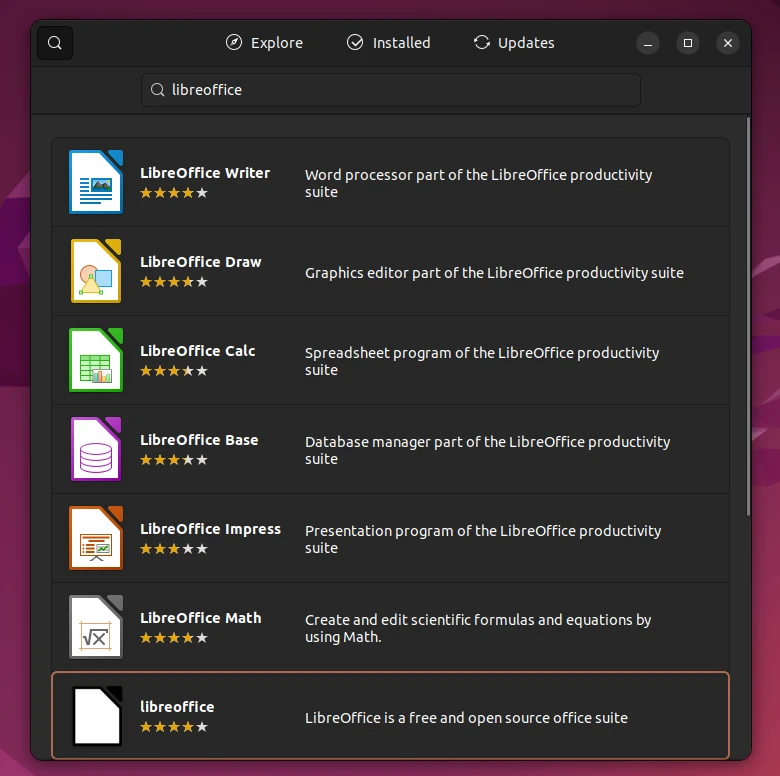This screenshot has height=776, width=780.
Task: Click the results list vertical scrollbar
Action: pyautogui.click(x=748, y=316)
